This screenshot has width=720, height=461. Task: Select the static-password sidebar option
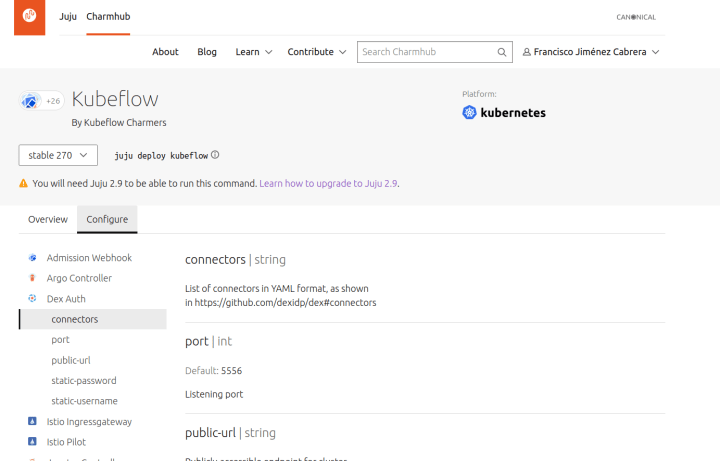[x=84, y=381]
